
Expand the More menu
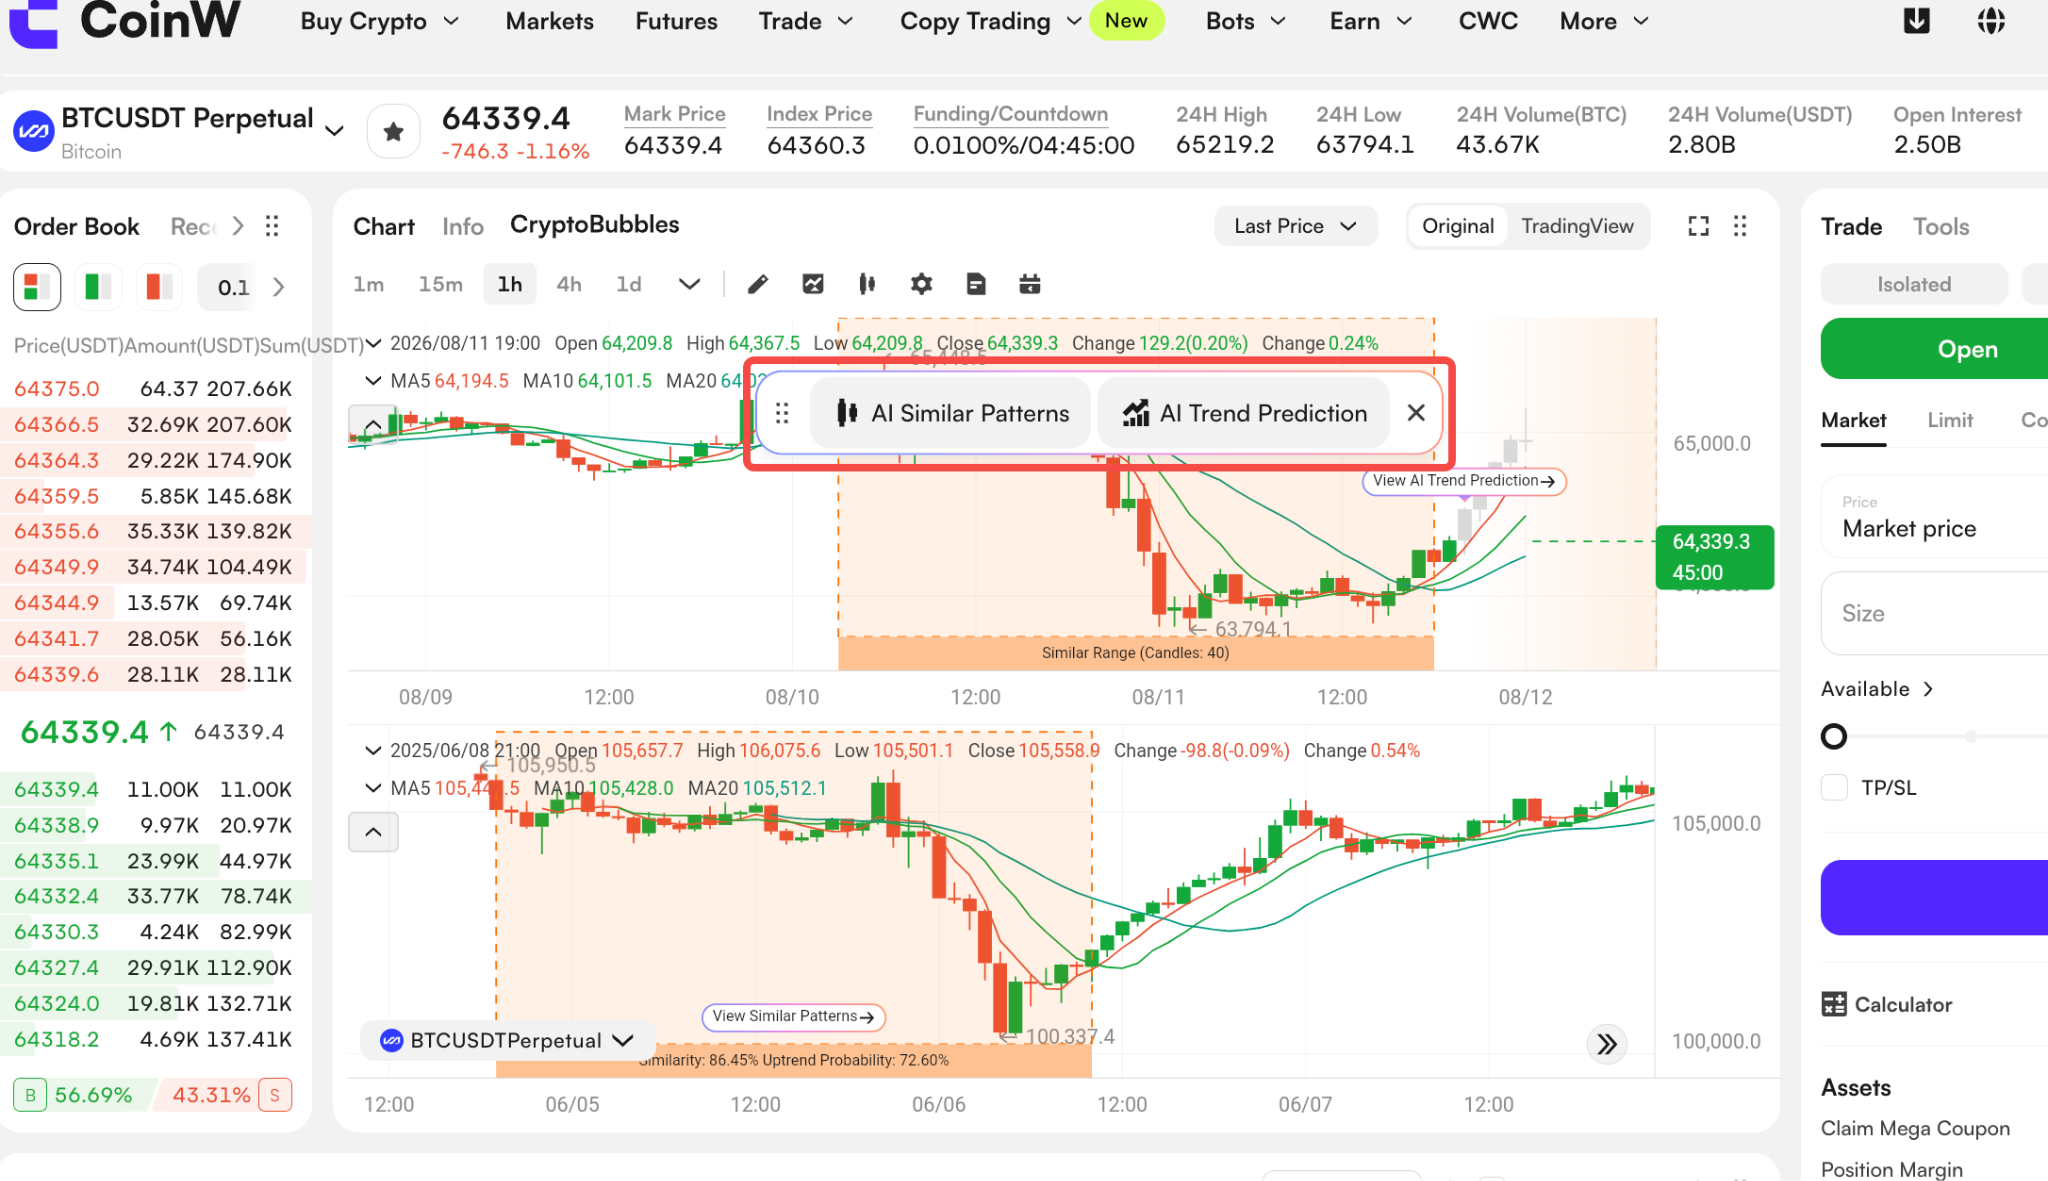[x=1604, y=21]
